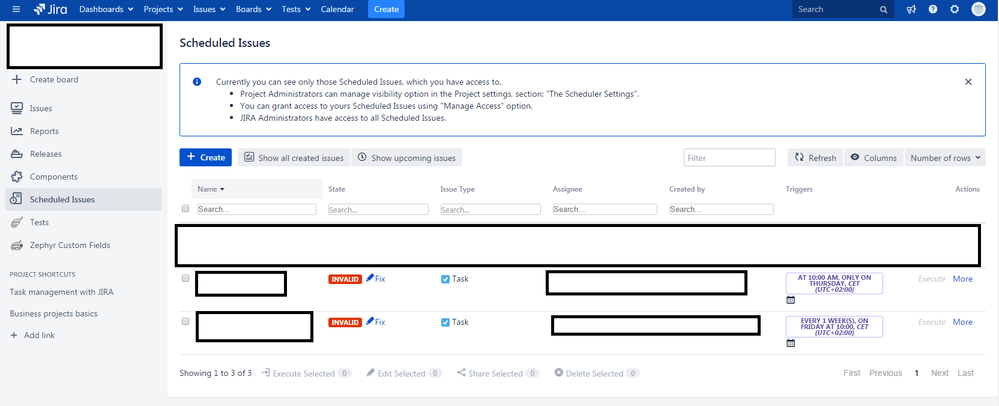Image resolution: width=999 pixels, height=406 pixels.
Task: Open the administration gear icon
Action: (x=954, y=10)
